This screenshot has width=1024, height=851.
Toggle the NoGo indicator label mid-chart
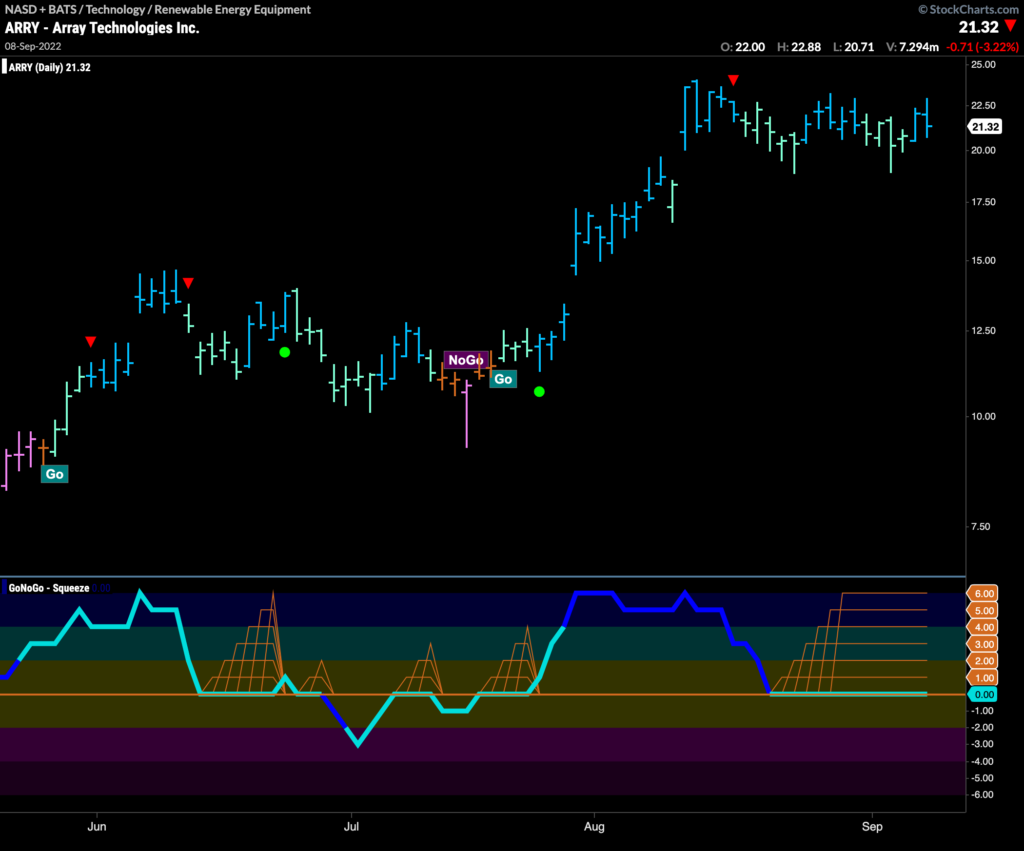coord(466,359)
